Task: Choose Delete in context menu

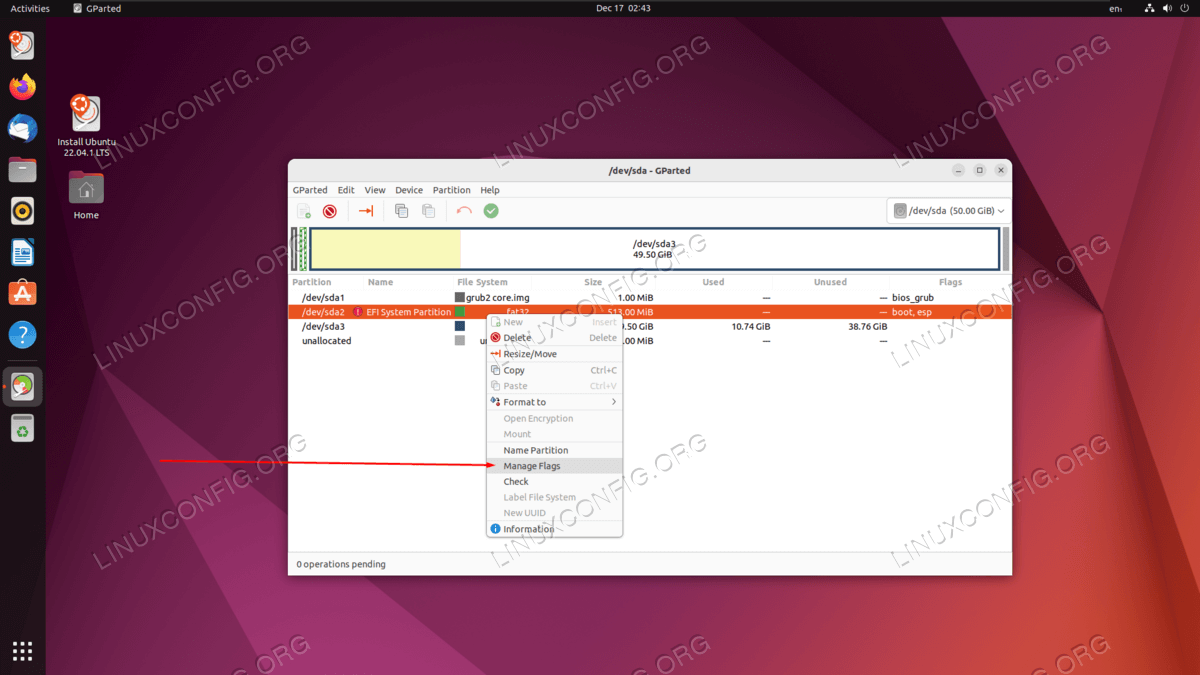Action: tap(554, 338)
